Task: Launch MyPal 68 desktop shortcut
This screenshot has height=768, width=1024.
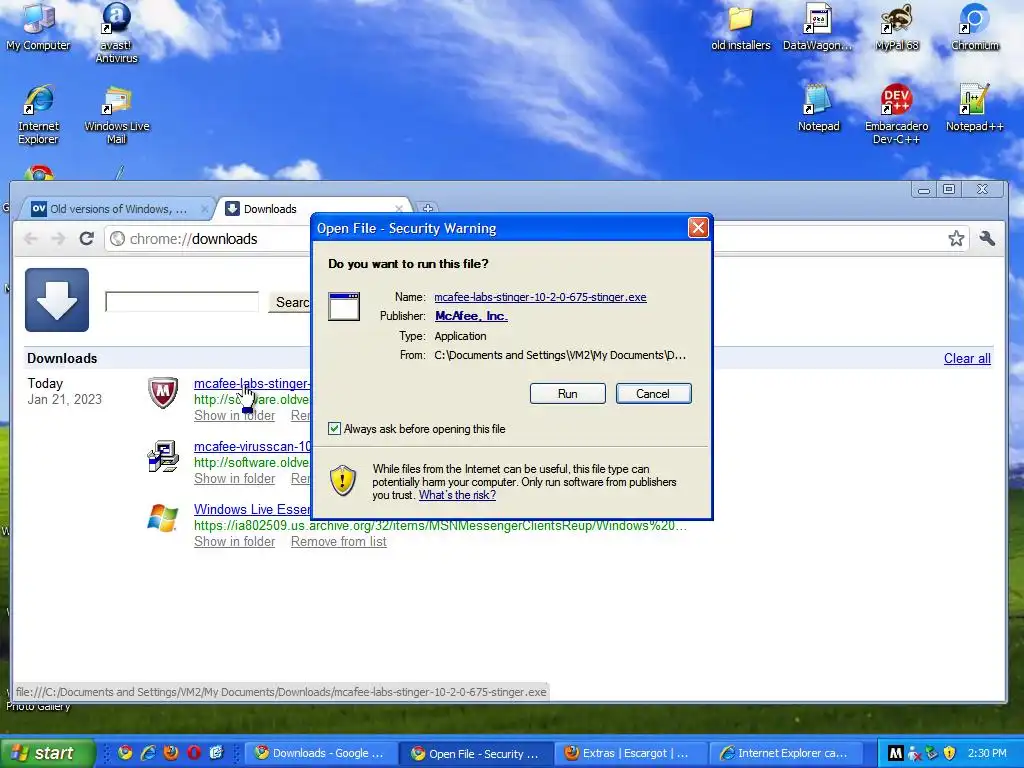Action: point(897,26)
